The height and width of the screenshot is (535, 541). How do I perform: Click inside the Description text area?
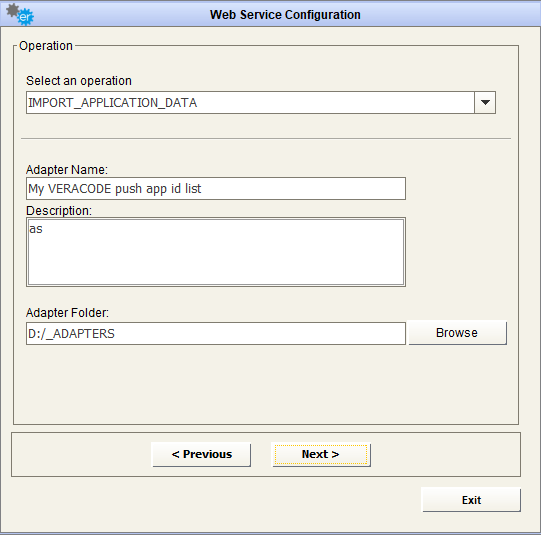click(x=216, y=252)
